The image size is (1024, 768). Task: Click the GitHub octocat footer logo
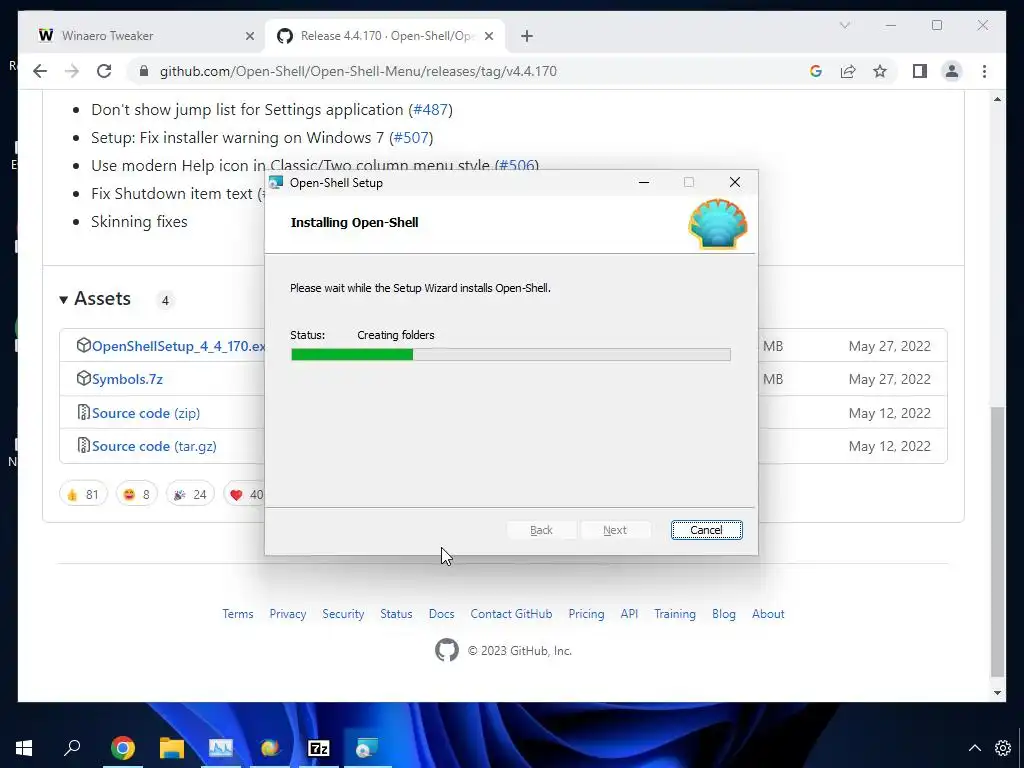pos(447,650)
